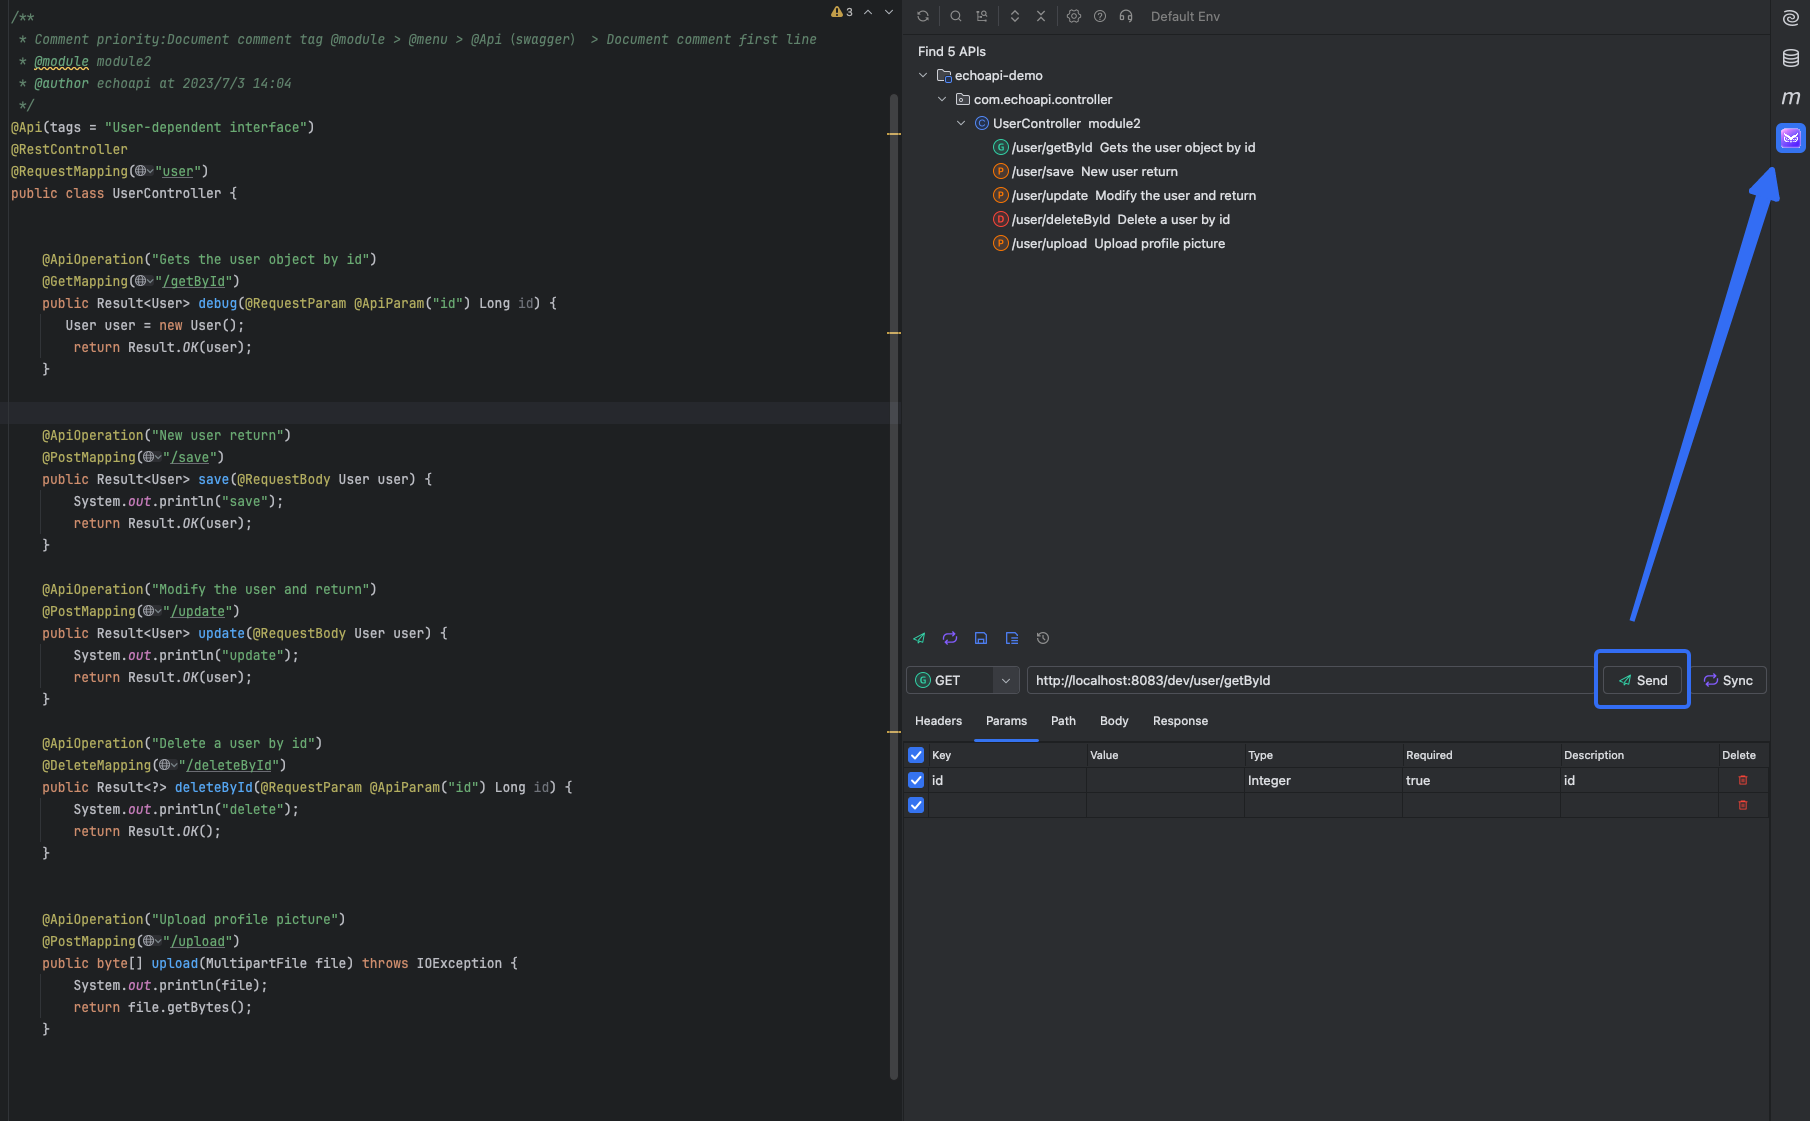1810x1121 pixels.
Task: Collapse the com.echoapi.controller package node
Action: pyautogui.click(x=942, y=99)
